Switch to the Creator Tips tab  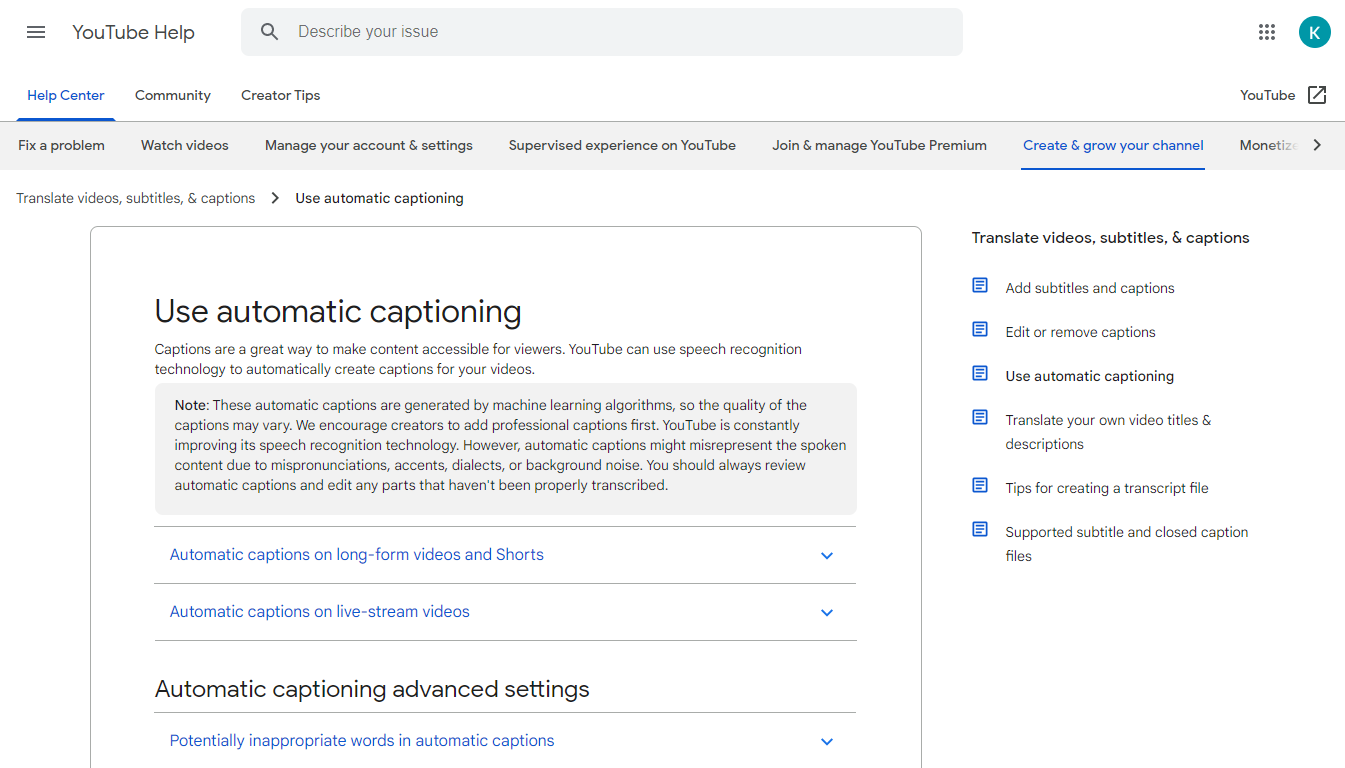click(281, 96)
